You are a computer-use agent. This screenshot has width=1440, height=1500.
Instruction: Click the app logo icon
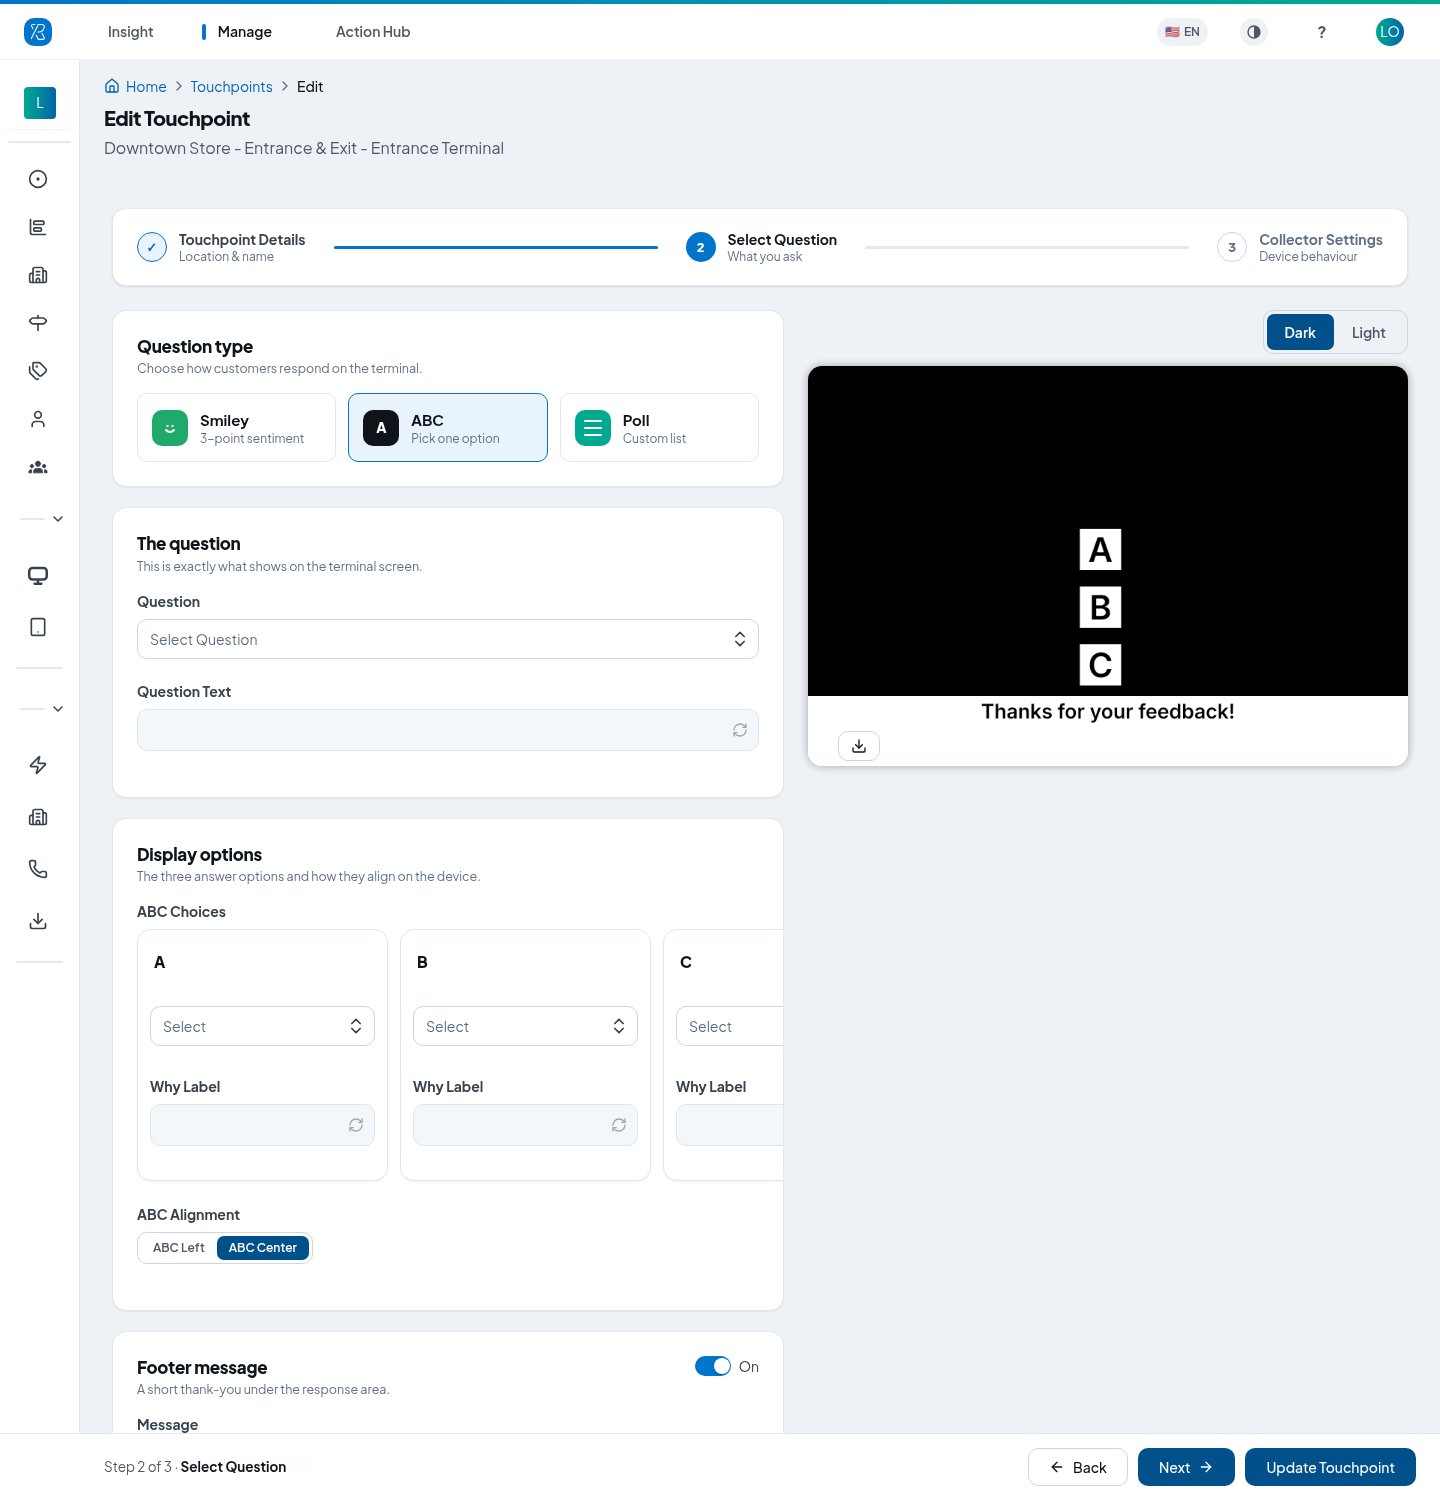click(38, 32)
